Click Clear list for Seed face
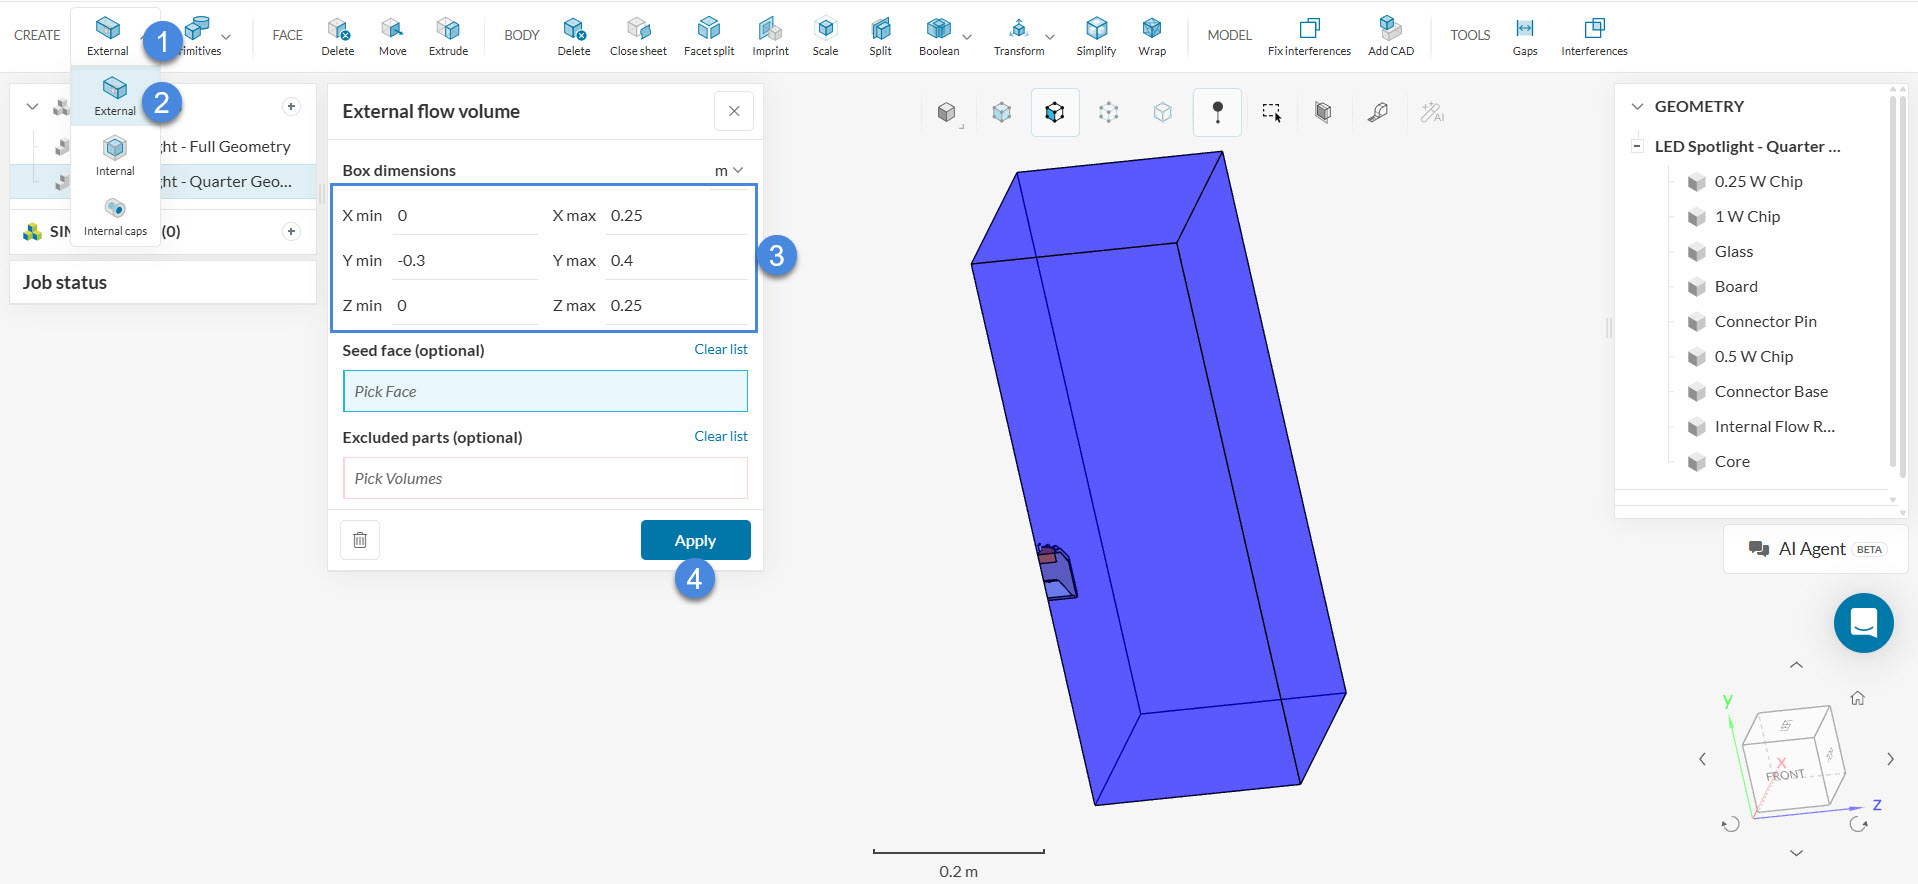Image resolution: width=1918 pixels, height=884 pixels. (720, 349)
